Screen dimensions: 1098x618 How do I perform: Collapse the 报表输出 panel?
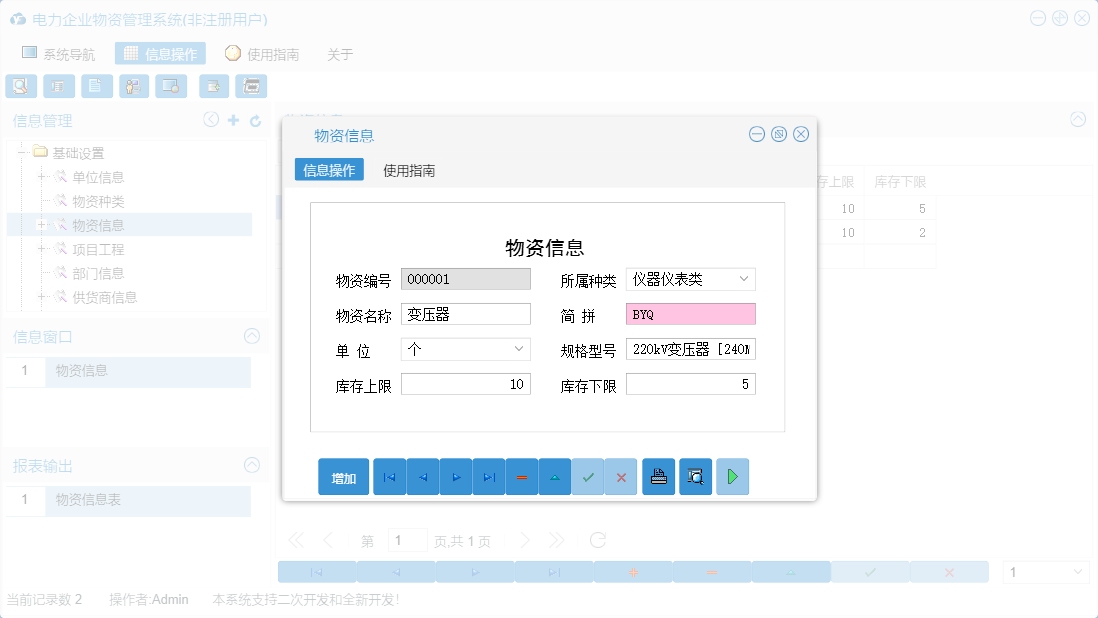point(251,465)
